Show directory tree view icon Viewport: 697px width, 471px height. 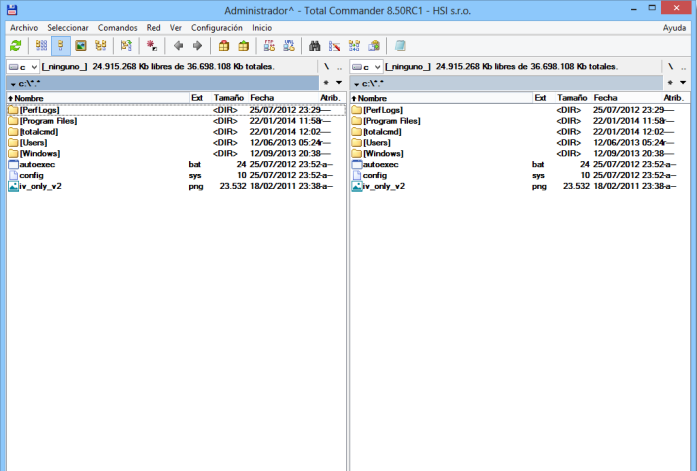100,46
